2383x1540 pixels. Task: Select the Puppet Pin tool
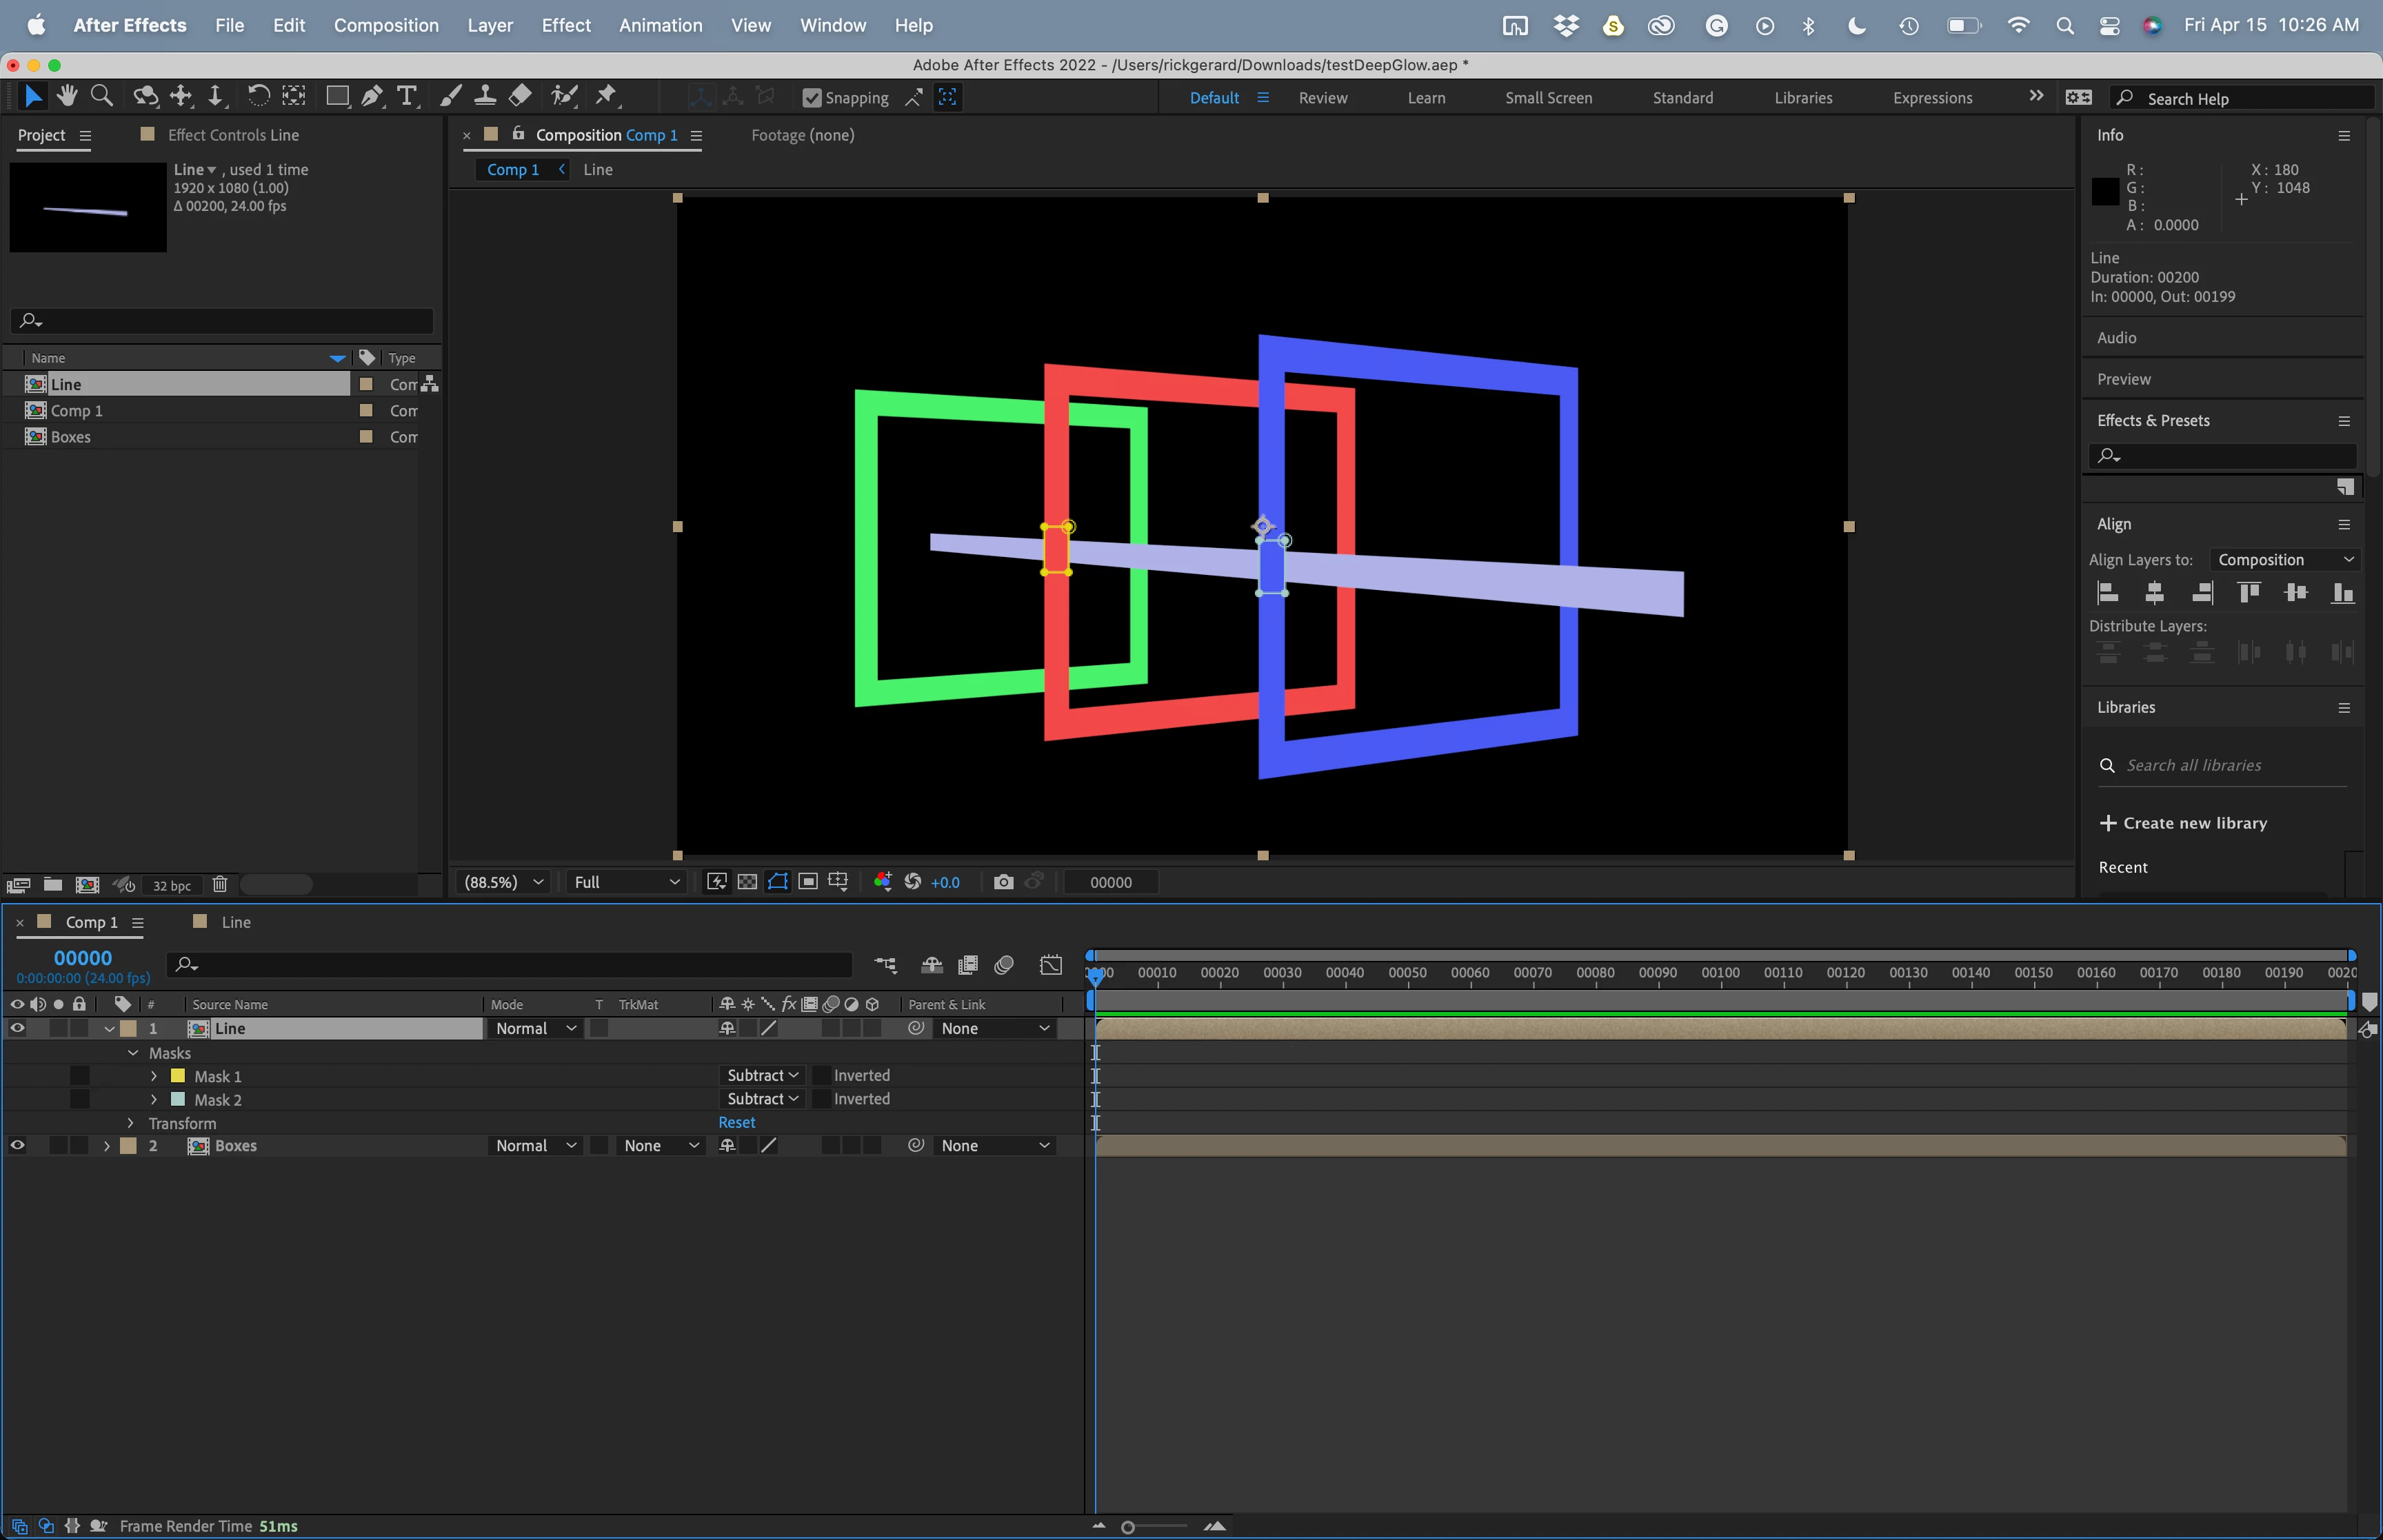click(606, 96)
